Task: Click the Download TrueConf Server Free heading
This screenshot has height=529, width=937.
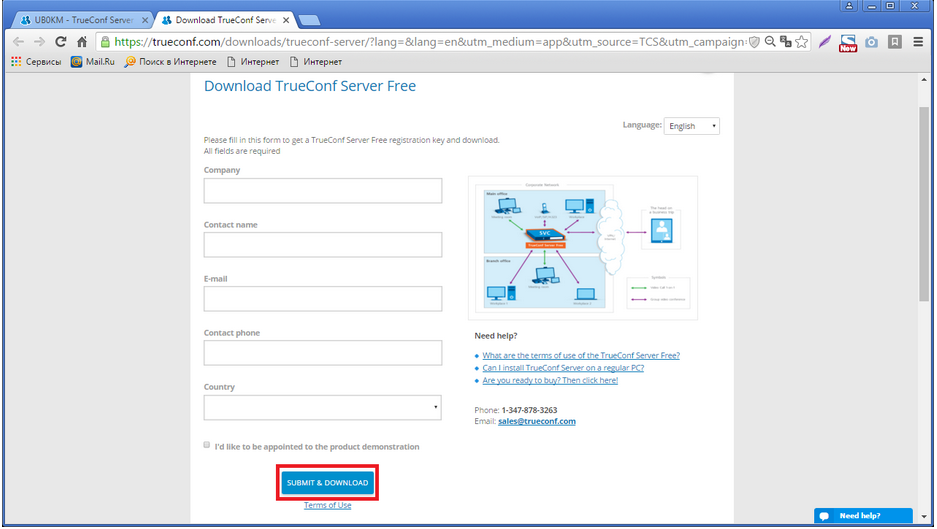Action: coord(310,86)
